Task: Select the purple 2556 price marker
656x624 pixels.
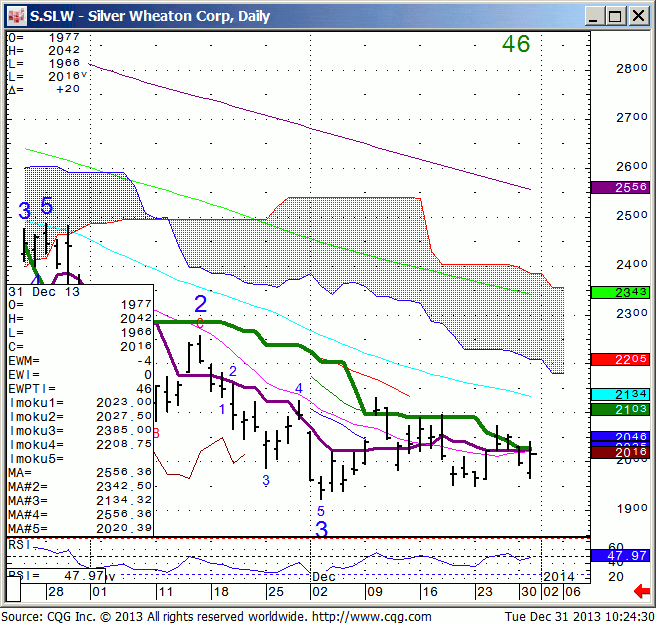Action: 620,188
